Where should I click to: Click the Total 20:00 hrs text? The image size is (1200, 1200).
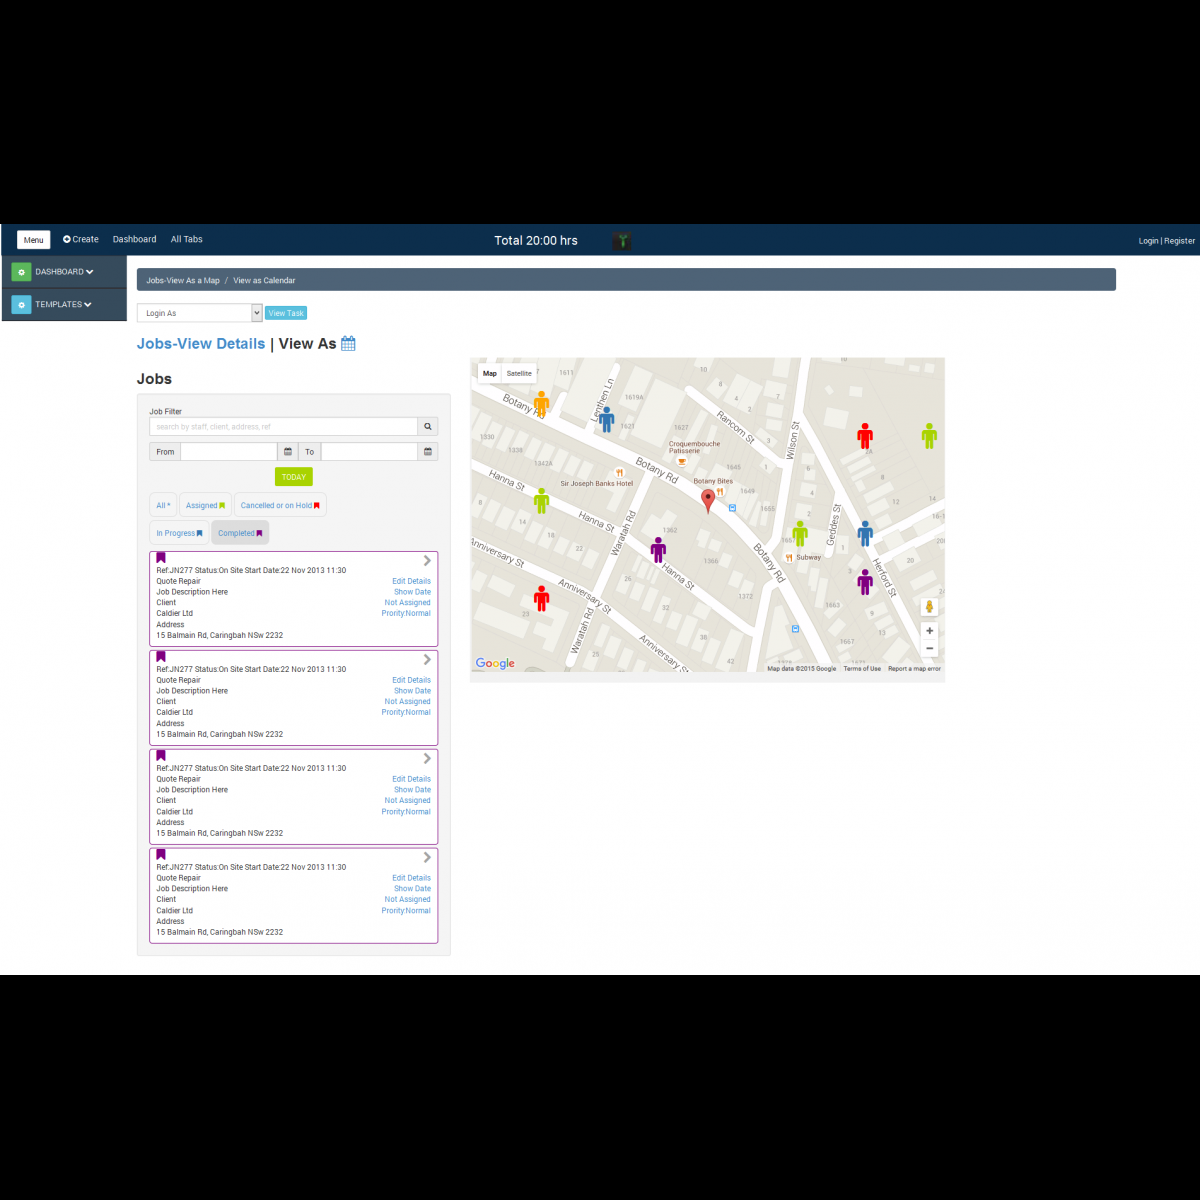click(536, 240)
